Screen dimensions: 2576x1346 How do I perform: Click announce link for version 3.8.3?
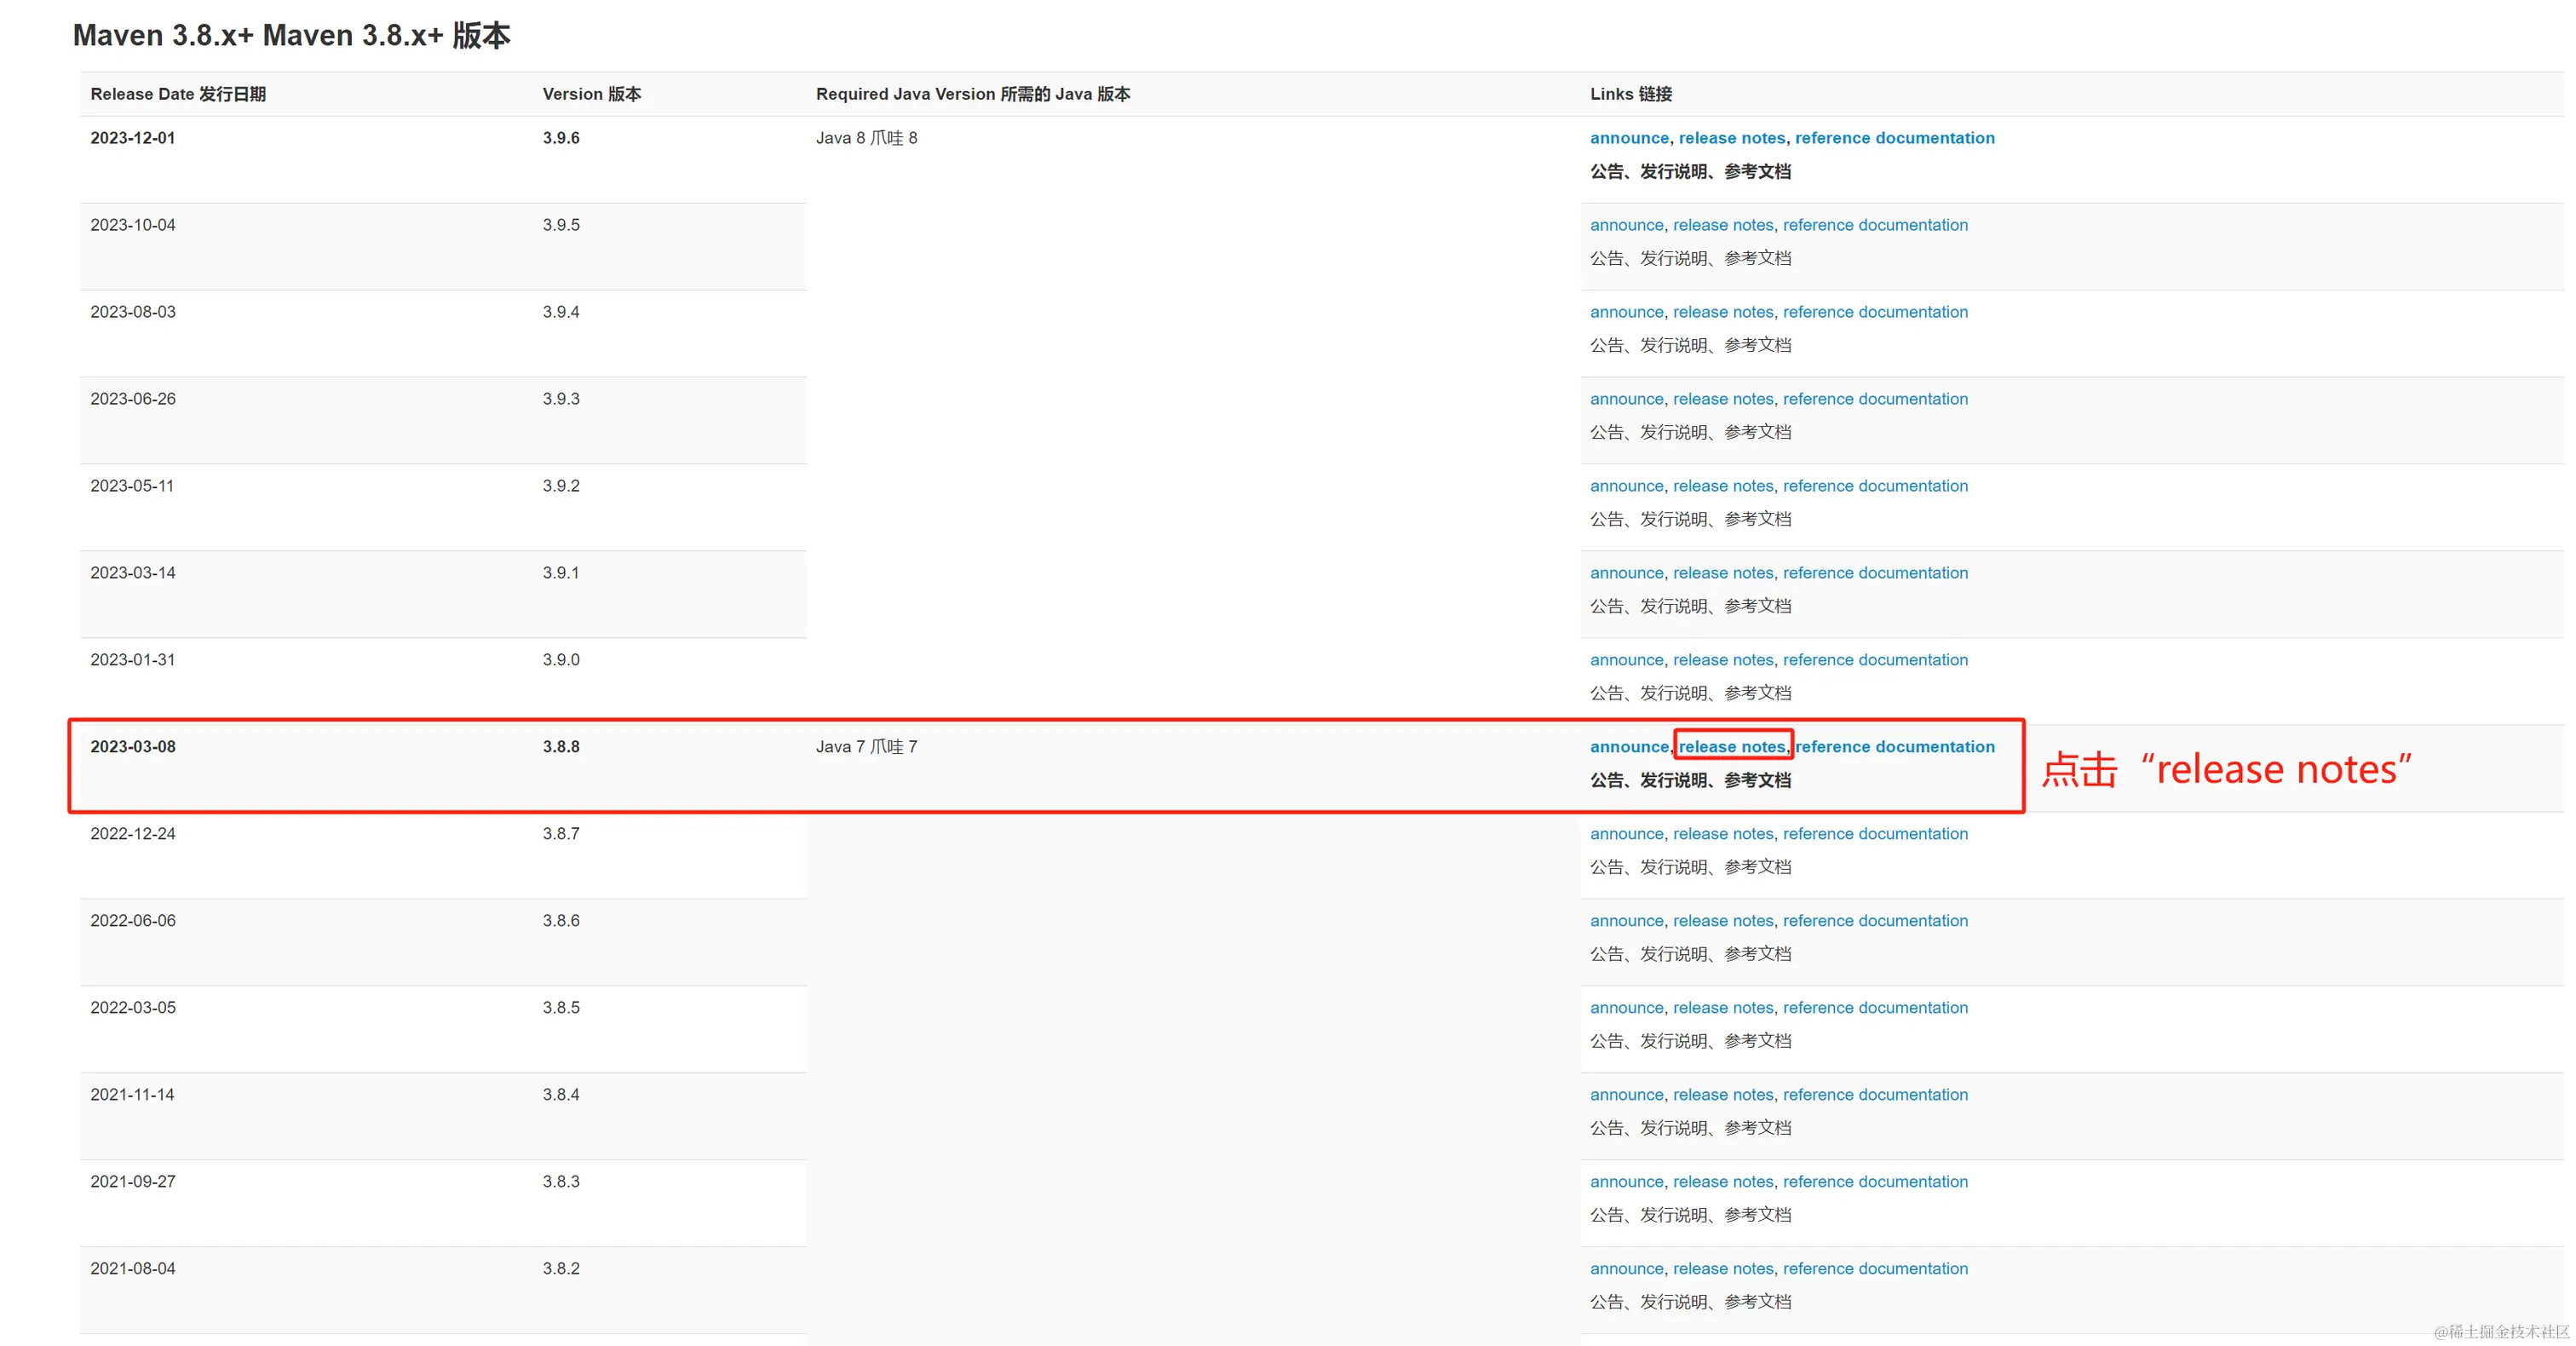coord(1626,1182)
